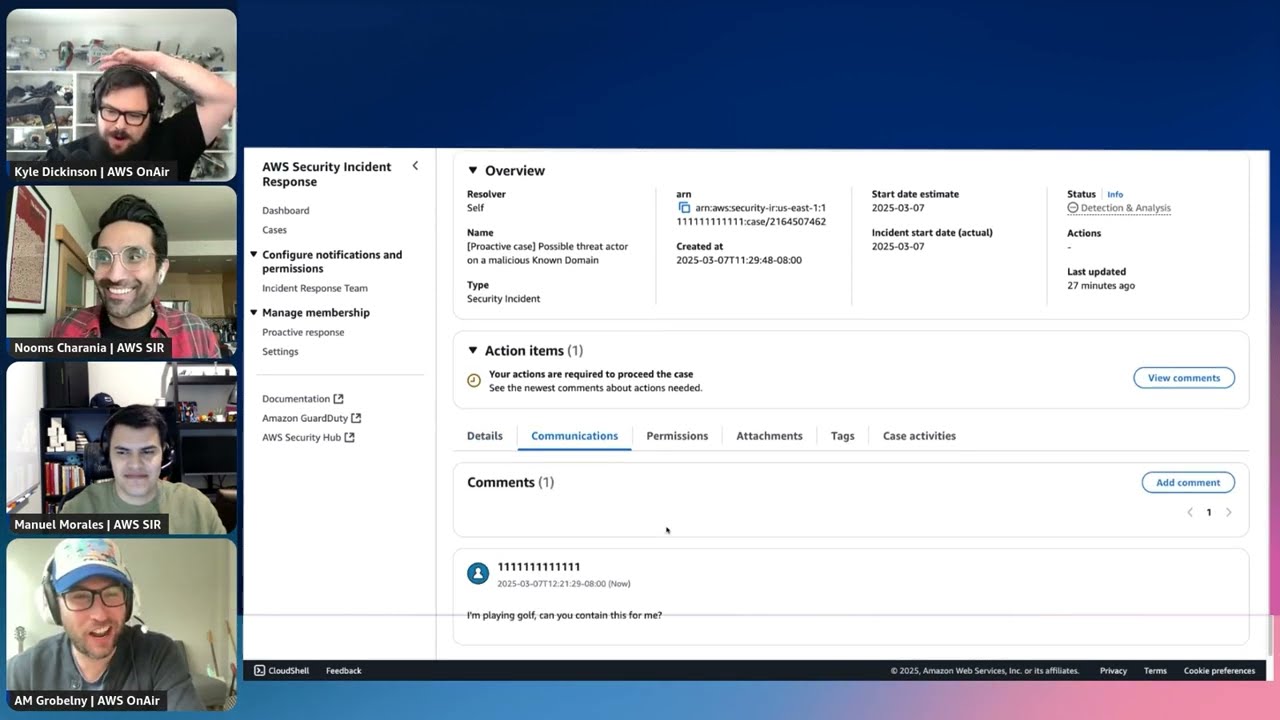Switch to the Permissions tab
Image resolution: width=1280 pixels, height=720 pixels.
(x=677, y=436)
